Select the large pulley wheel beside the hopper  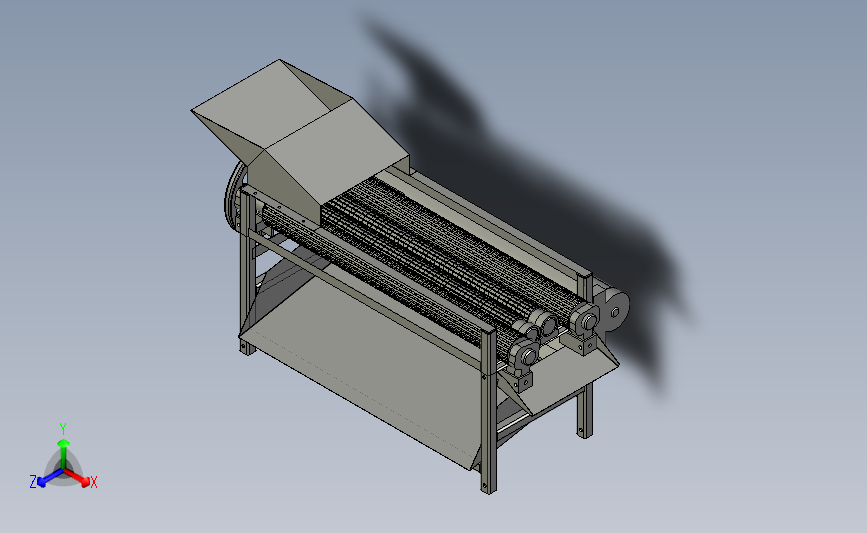(x=234, y=195)
